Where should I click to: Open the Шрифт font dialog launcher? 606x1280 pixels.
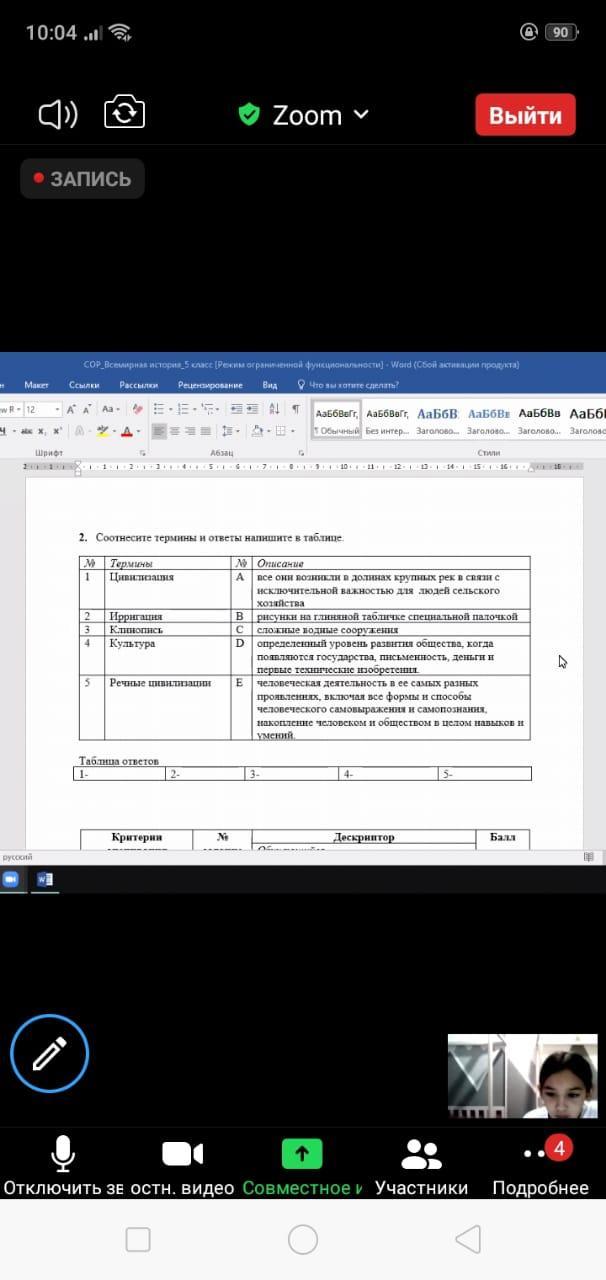pos(143,453)
